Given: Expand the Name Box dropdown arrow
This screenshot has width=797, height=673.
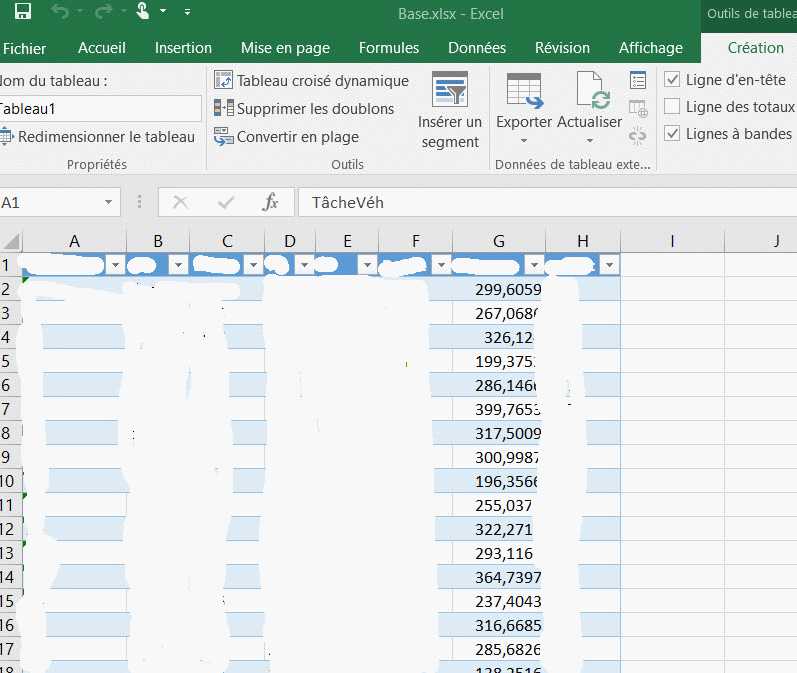Looking at the screenshot, I should point(108,202).
